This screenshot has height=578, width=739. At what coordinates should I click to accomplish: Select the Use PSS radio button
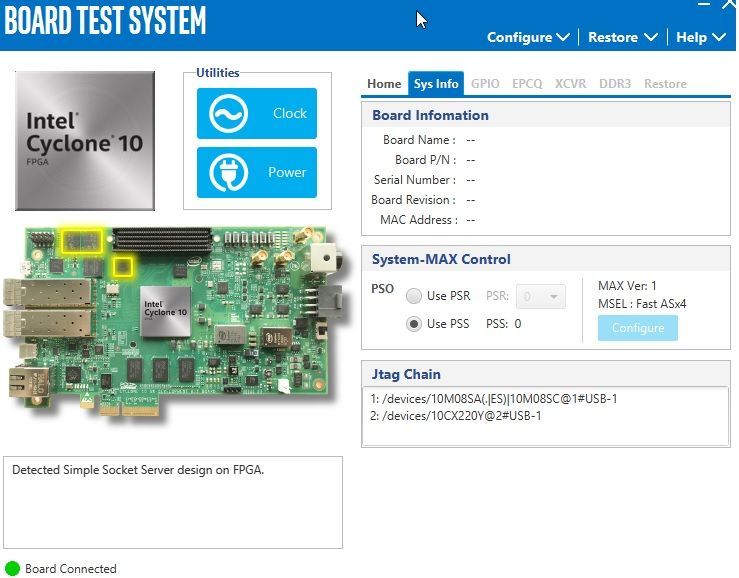(414, 324)
